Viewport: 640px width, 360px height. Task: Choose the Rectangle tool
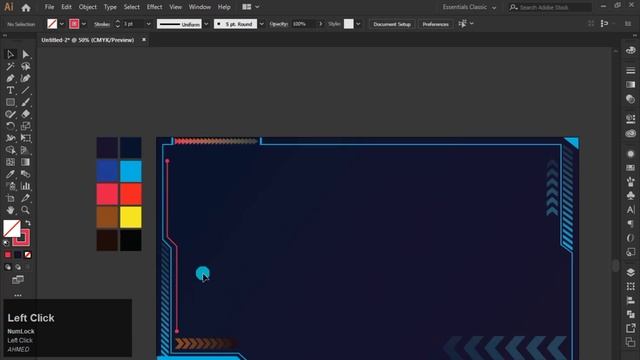tap(10, 102)
